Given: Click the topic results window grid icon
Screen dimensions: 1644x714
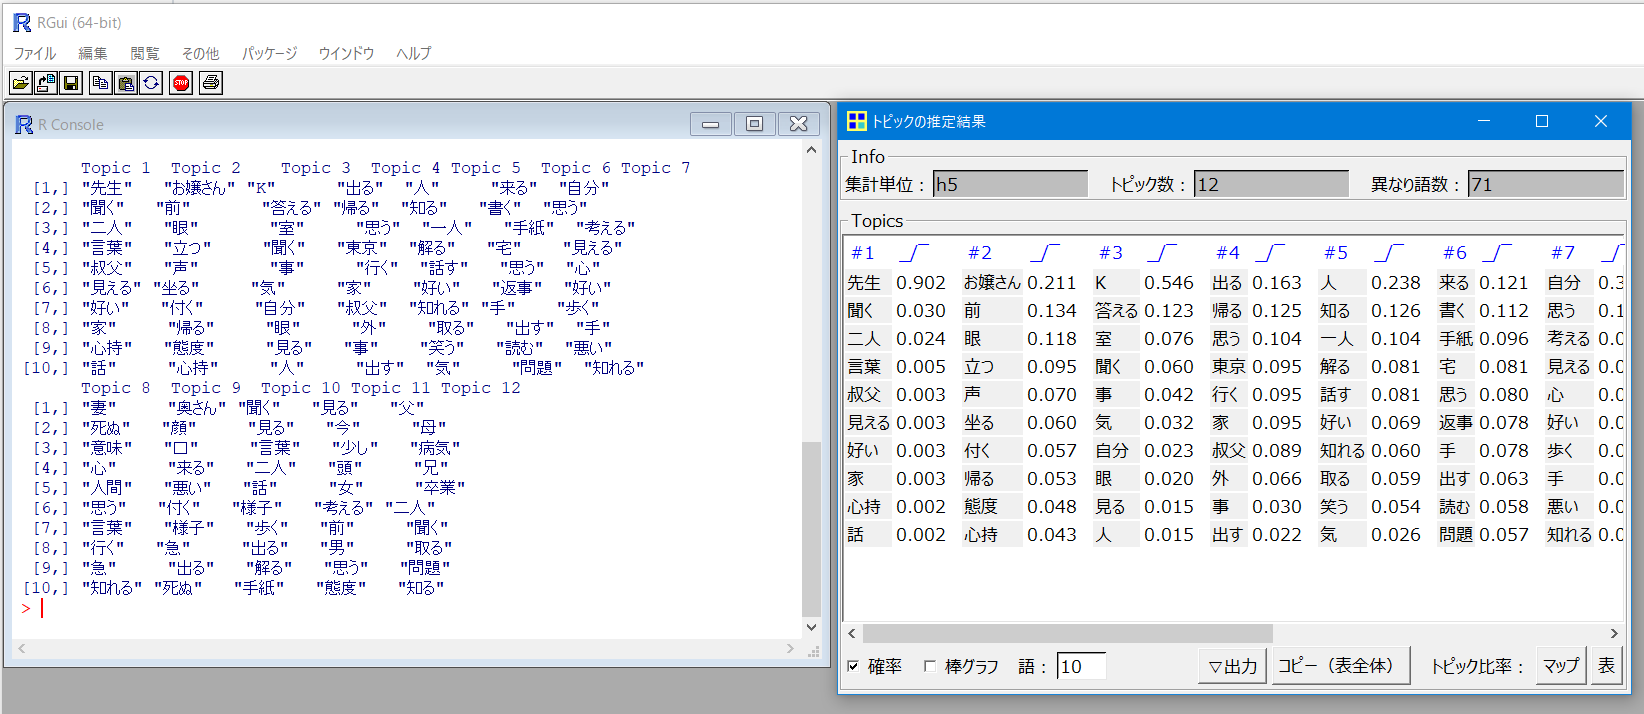Looking at the screenshot, I should point(857,121).
